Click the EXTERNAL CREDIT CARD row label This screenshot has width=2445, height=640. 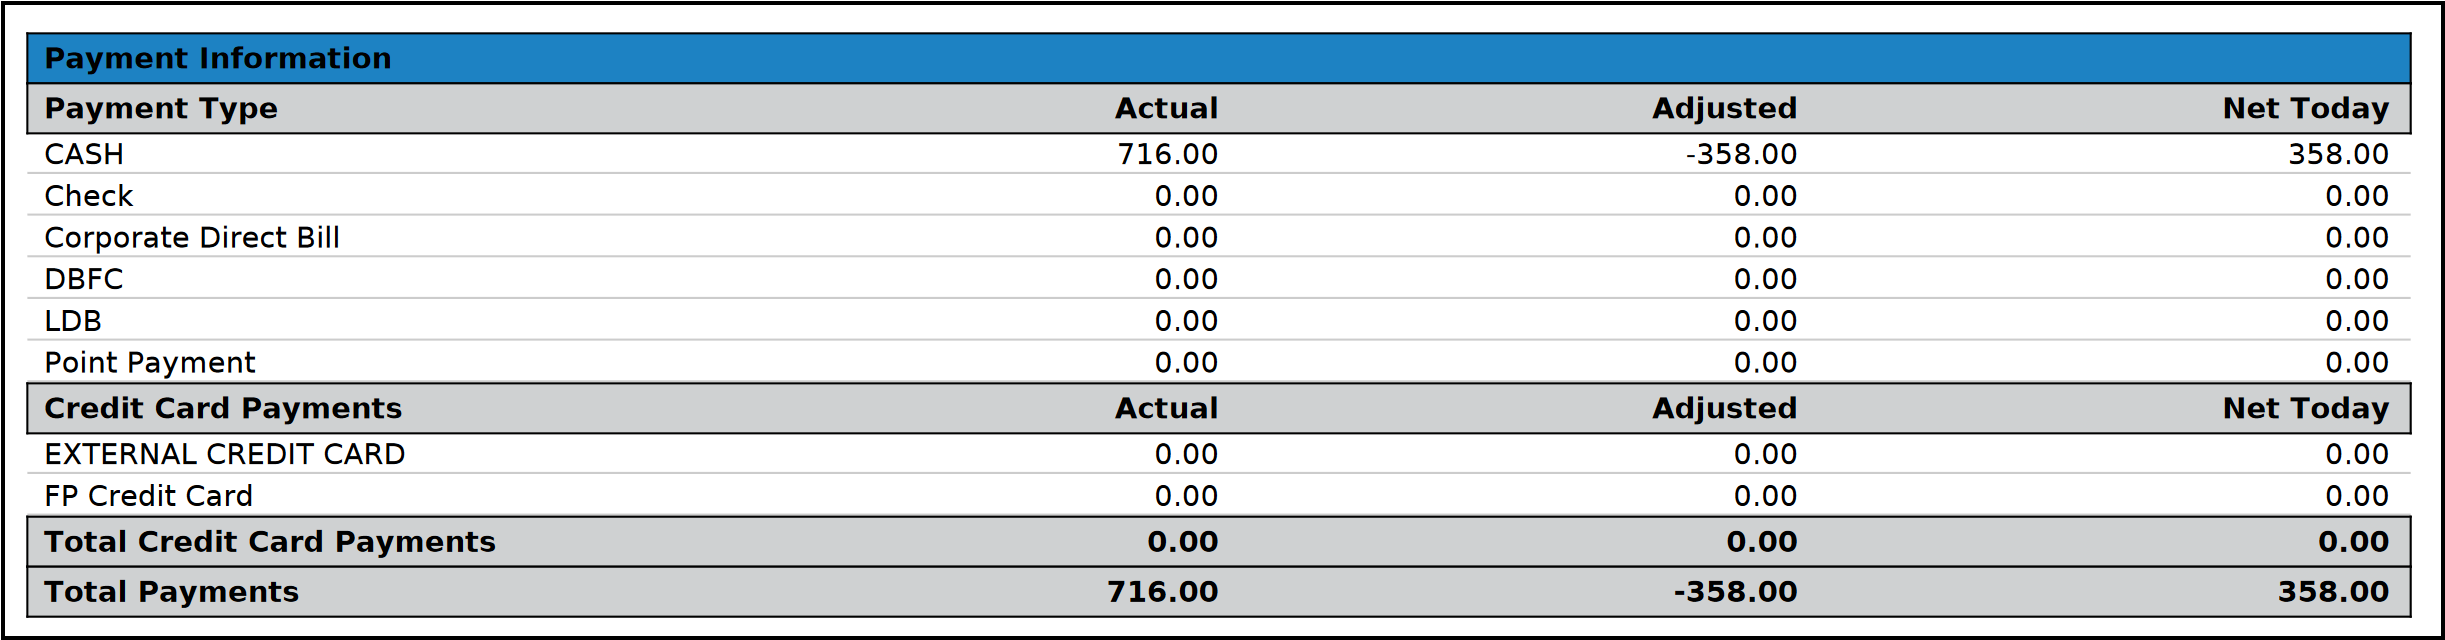225,454
